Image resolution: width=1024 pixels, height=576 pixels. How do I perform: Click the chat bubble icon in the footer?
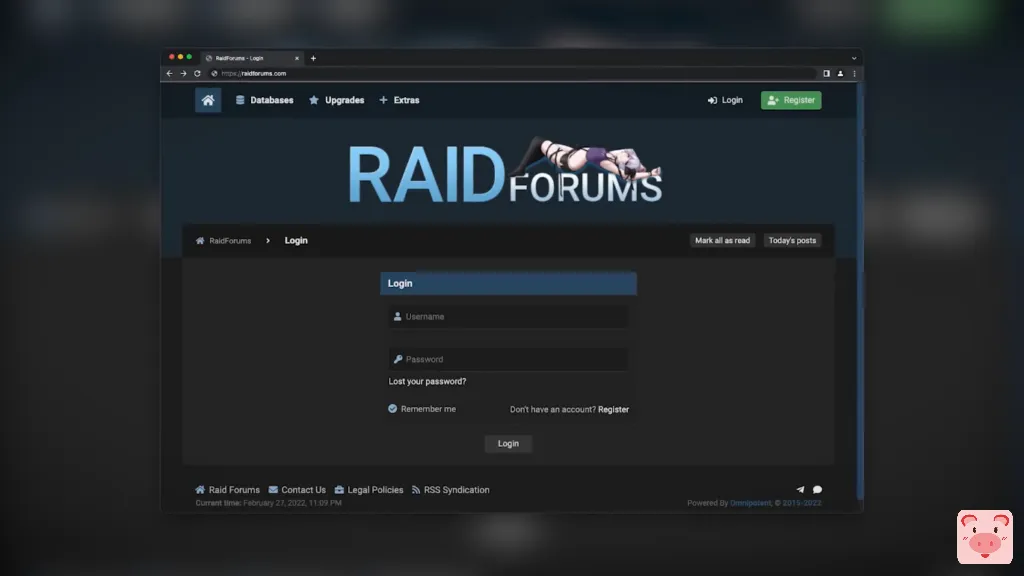coord(817,489)
